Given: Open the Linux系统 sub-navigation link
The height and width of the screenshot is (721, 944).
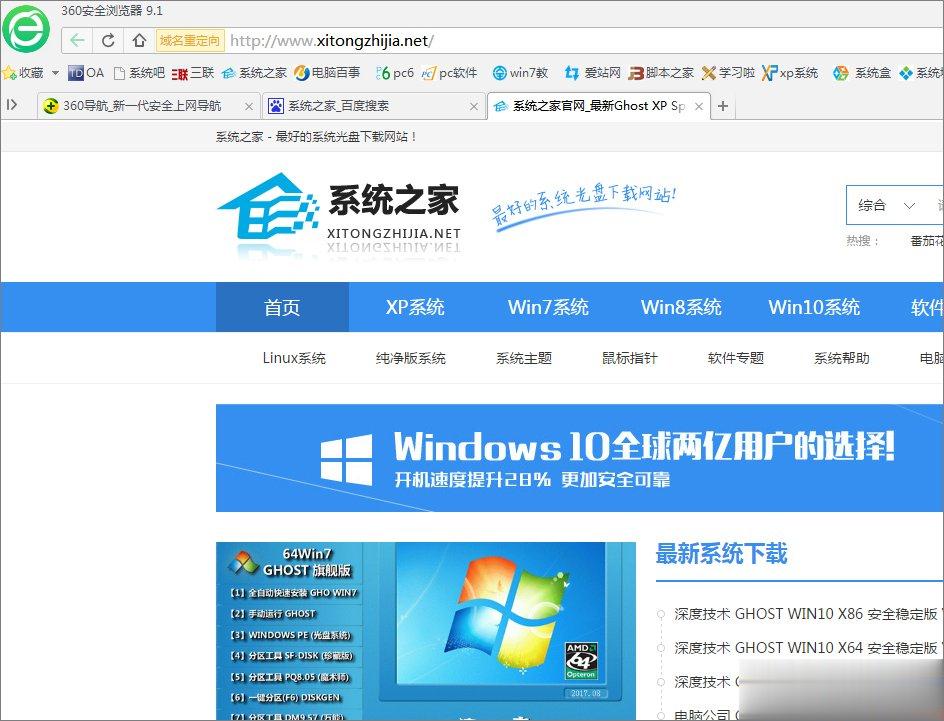Looking at the screenshot, I should point(294,358).
